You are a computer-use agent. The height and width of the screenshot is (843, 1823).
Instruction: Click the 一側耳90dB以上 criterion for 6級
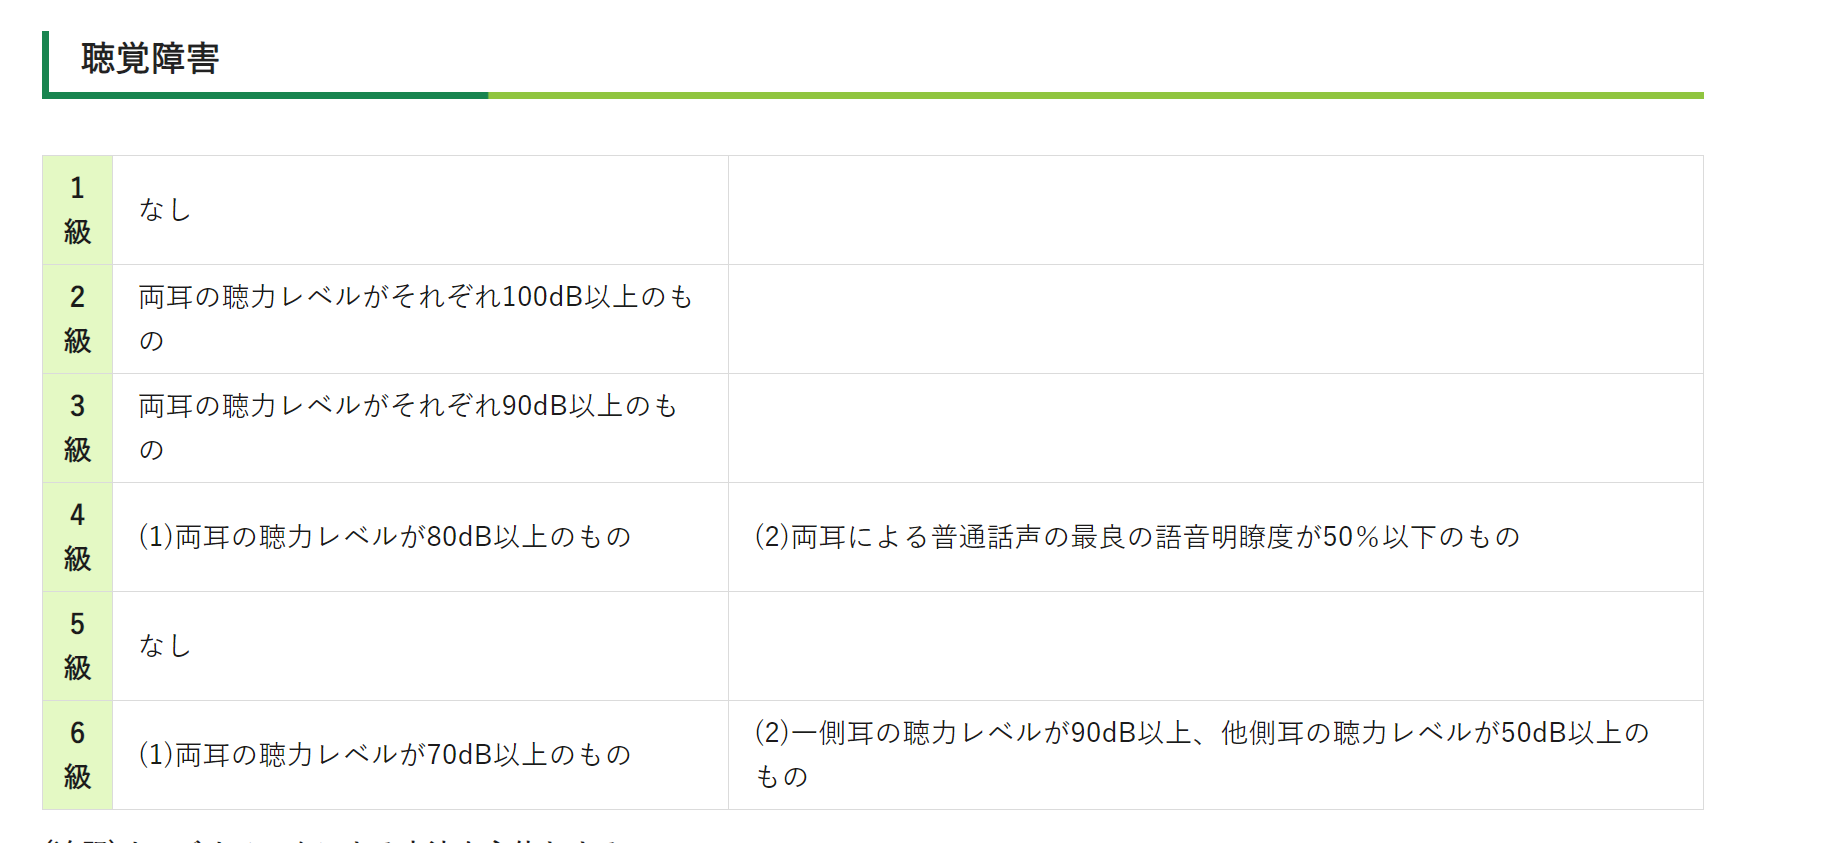tap(1201, 755)
